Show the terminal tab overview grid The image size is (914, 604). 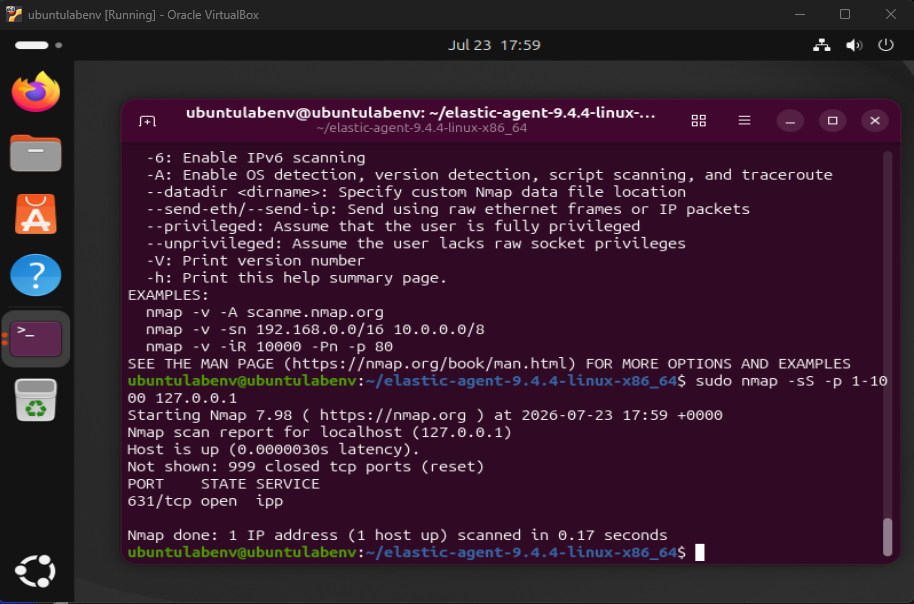(x=698, y=121)
